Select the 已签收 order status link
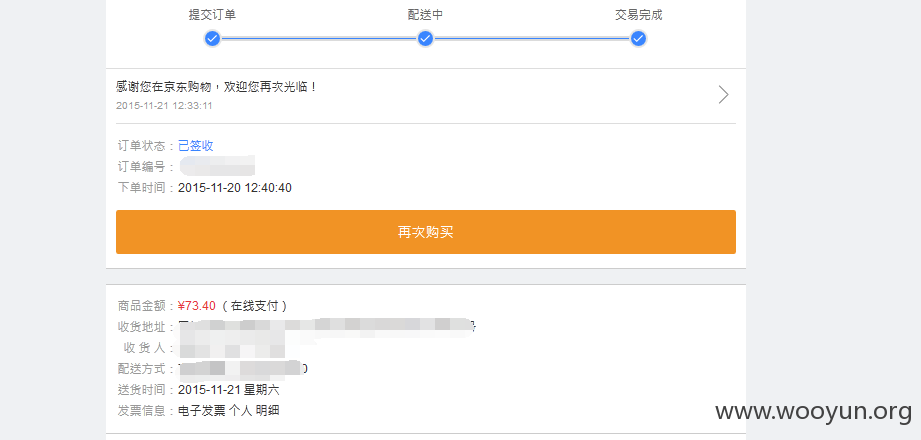The width and height of the screenshot is (921, 440). (196, 146)
